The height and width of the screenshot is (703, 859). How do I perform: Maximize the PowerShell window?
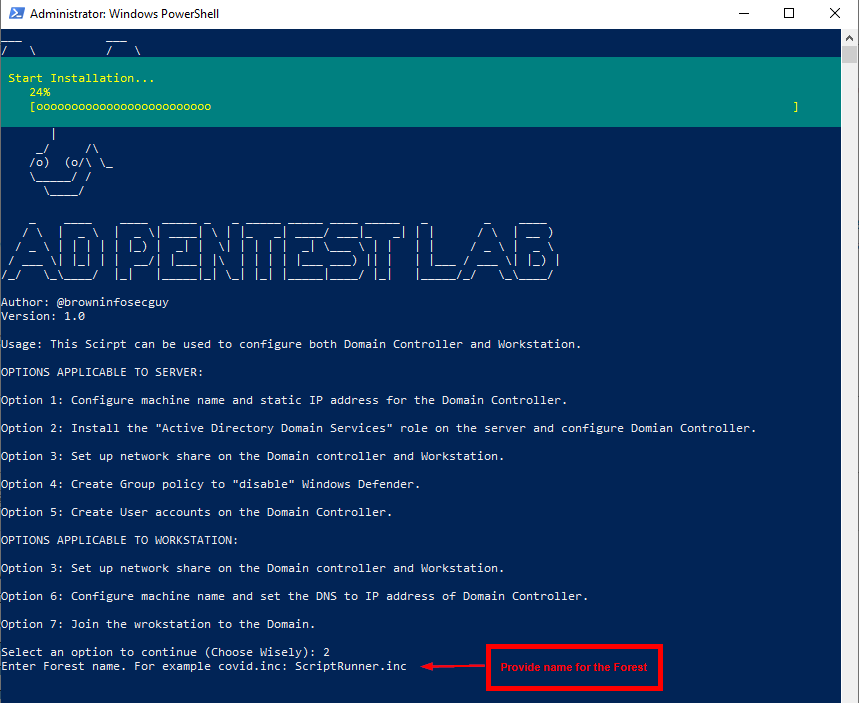[789, 13]
